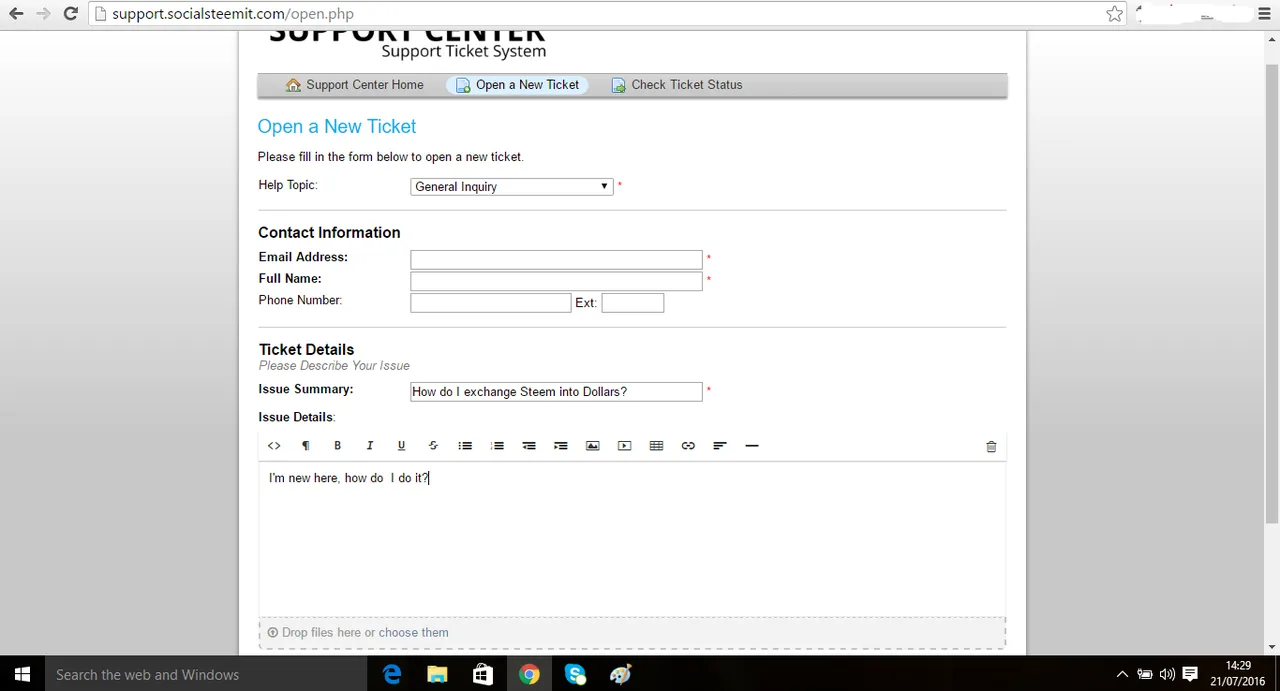
Task: Open Windows Store from the taskbar
Action: (483, 675)
